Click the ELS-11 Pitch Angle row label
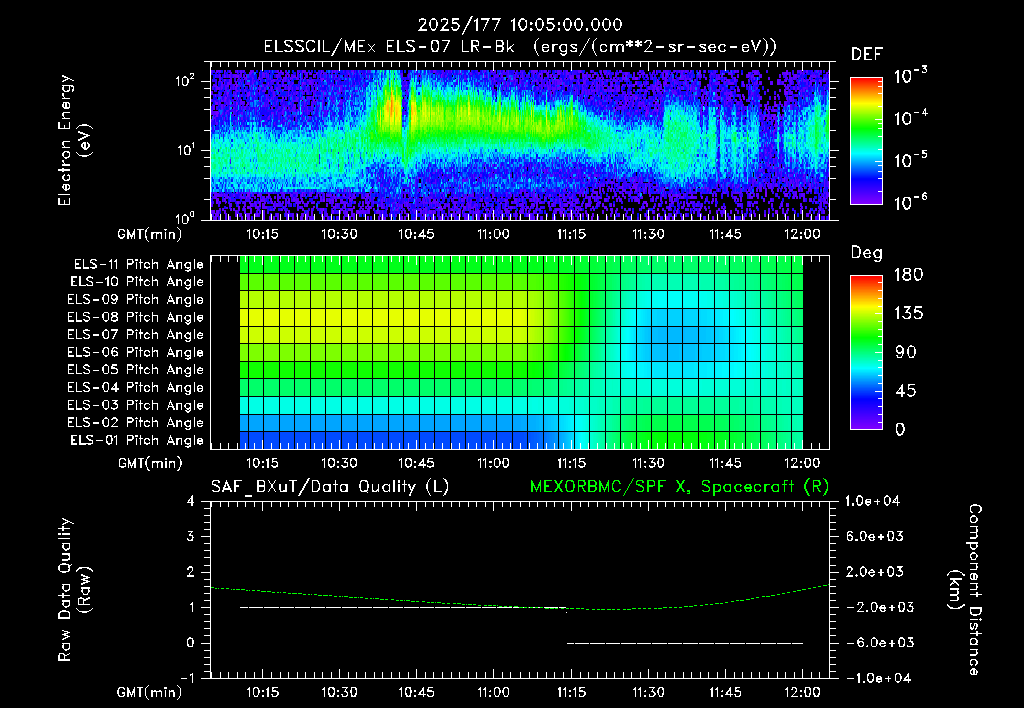Screen dimensions: 1024x708 (138, 265)
